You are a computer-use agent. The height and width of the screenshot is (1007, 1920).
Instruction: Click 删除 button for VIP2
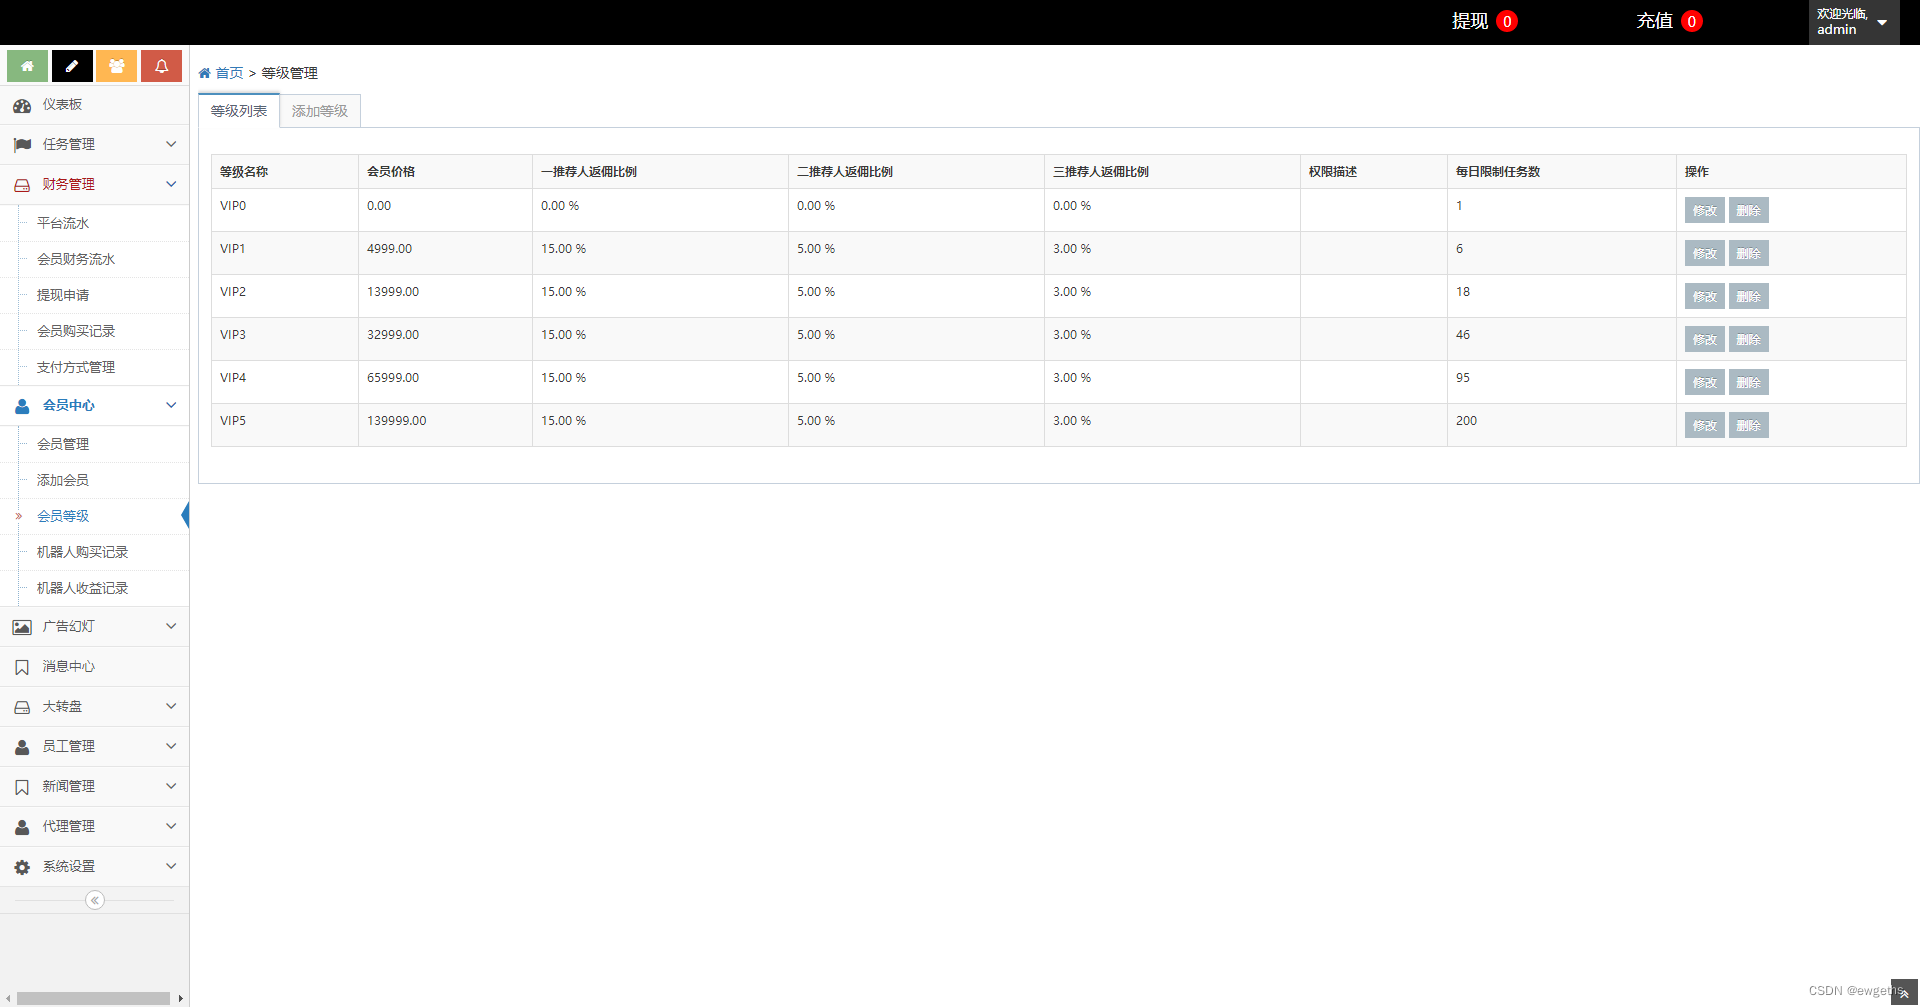tap(1749, 296)
